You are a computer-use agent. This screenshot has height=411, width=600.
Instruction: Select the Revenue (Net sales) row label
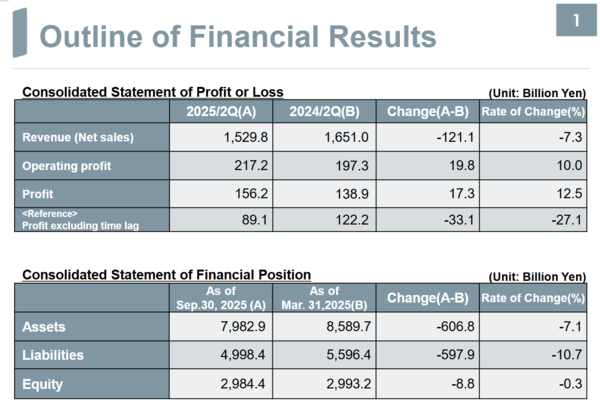pyautogui.click(x=77, y=137)
